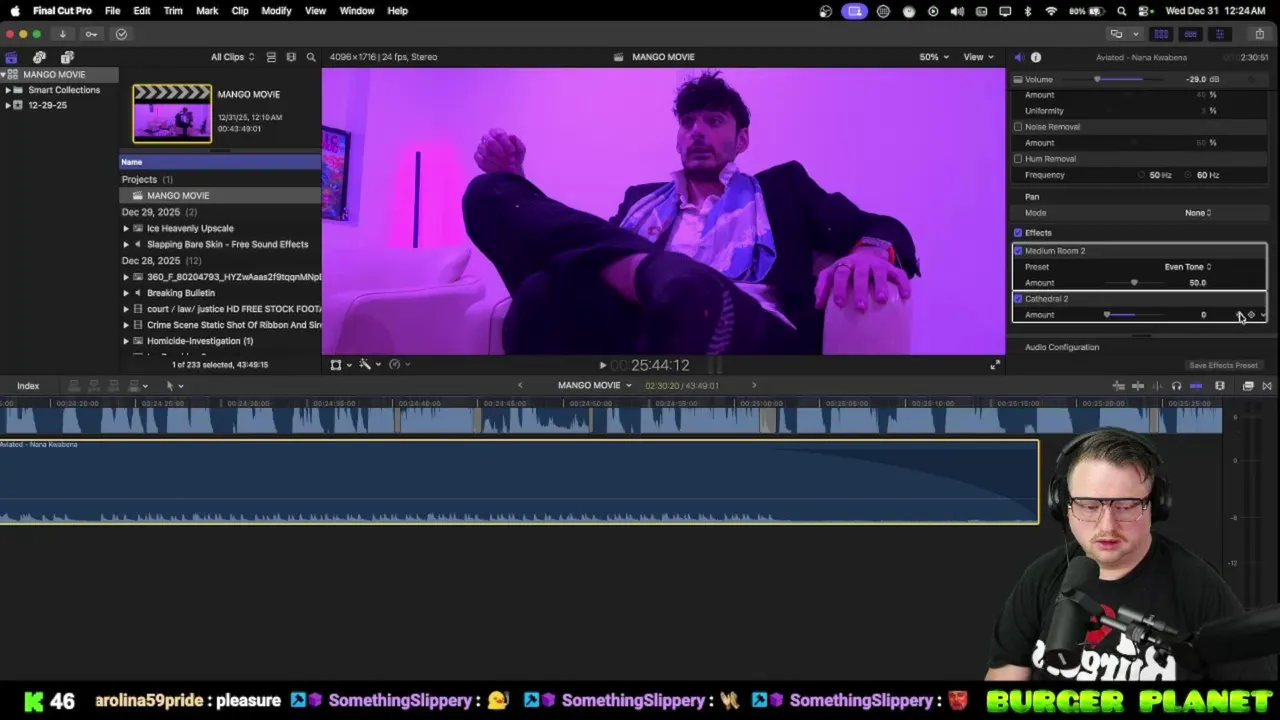Image resolution: width=1280 pixels, height=720 pixels.
Task: Toggle the Effects section checkbox
Action: (1018, 233)
